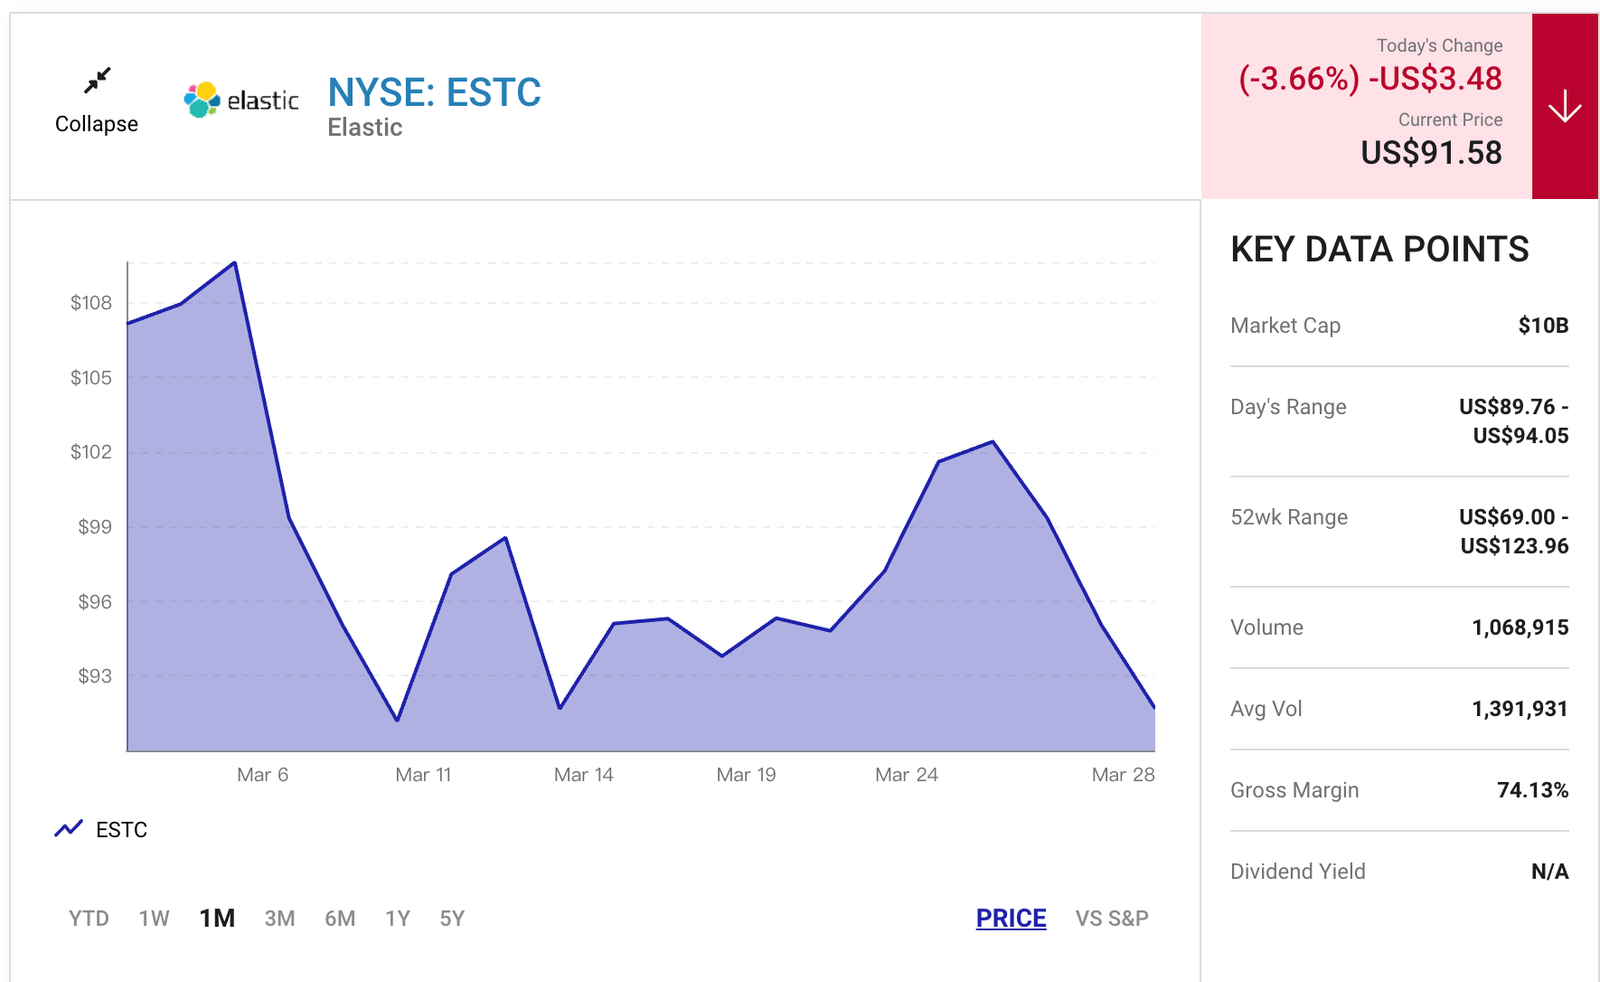Image resolution: width=1600 pixels, height=982 pixels.
Task: Click the Day's Range label
Action: pyautogui.click(x=1288, y=407)
